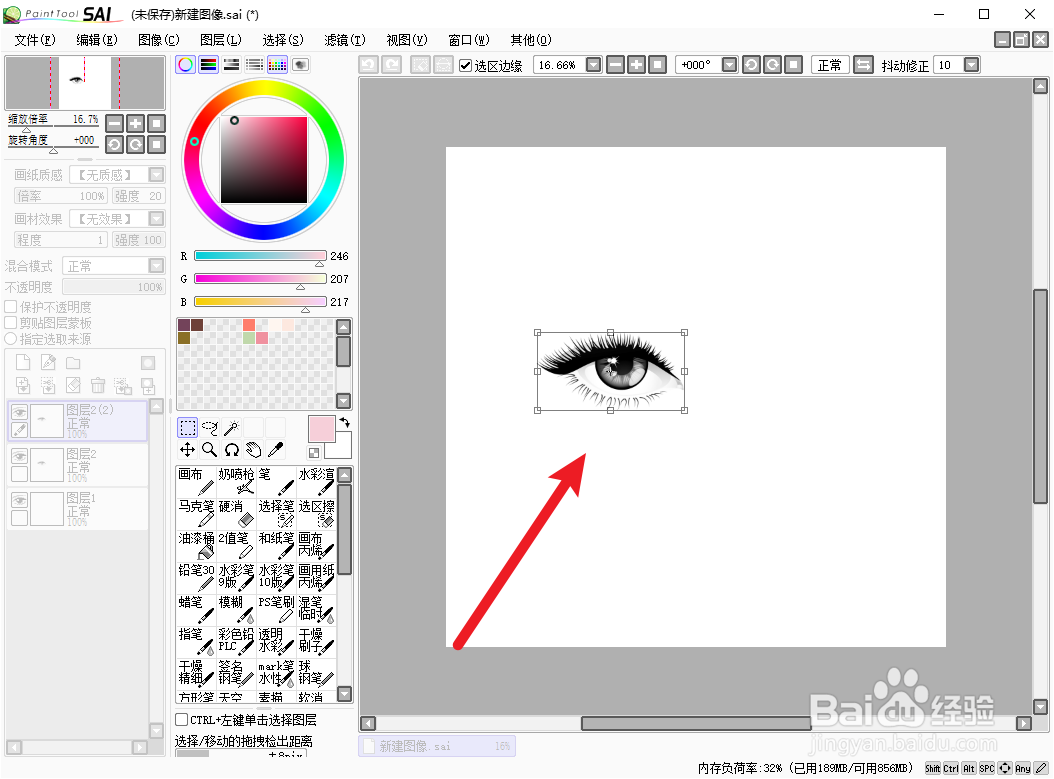The image size is (1054, 779).
Task: Swap foreground and background colors
Action: pos(345,423)
